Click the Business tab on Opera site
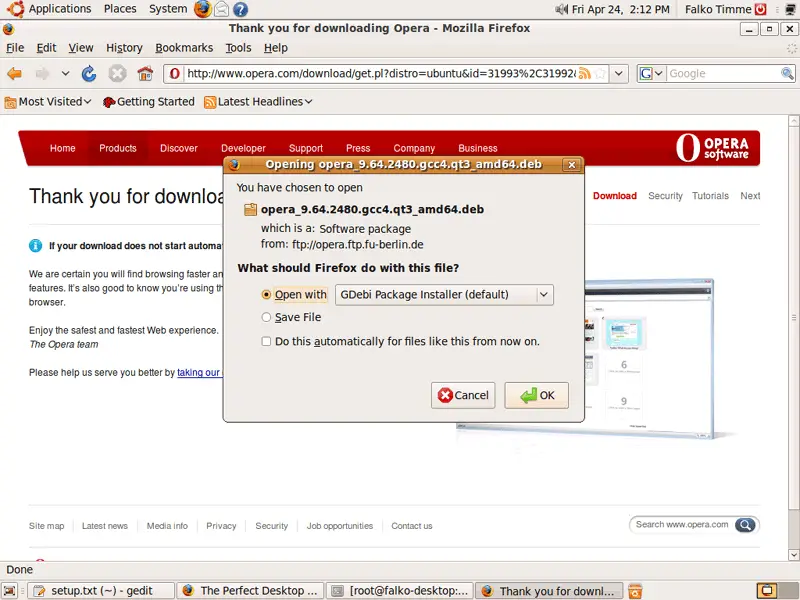The height and width of the screenshot is (600, 800). [x=477, y=148]
